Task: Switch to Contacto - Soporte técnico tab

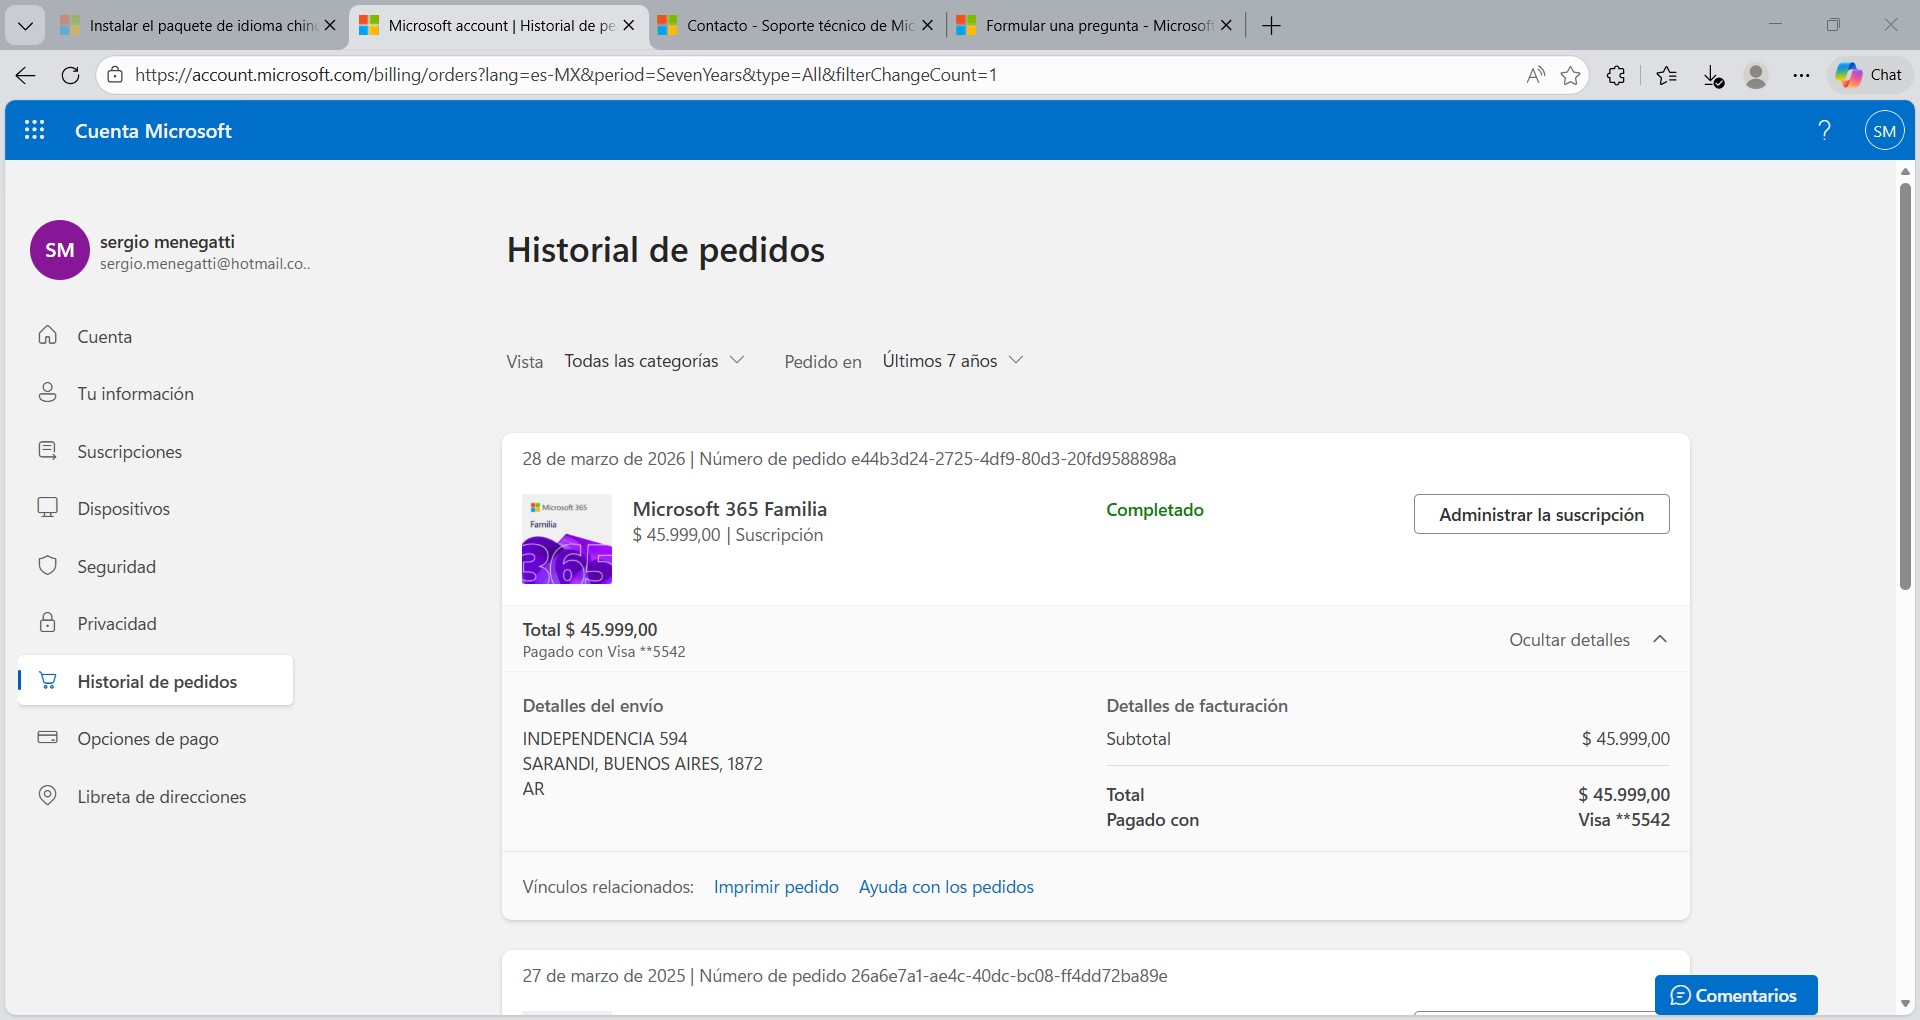Action: pos(796,26)
